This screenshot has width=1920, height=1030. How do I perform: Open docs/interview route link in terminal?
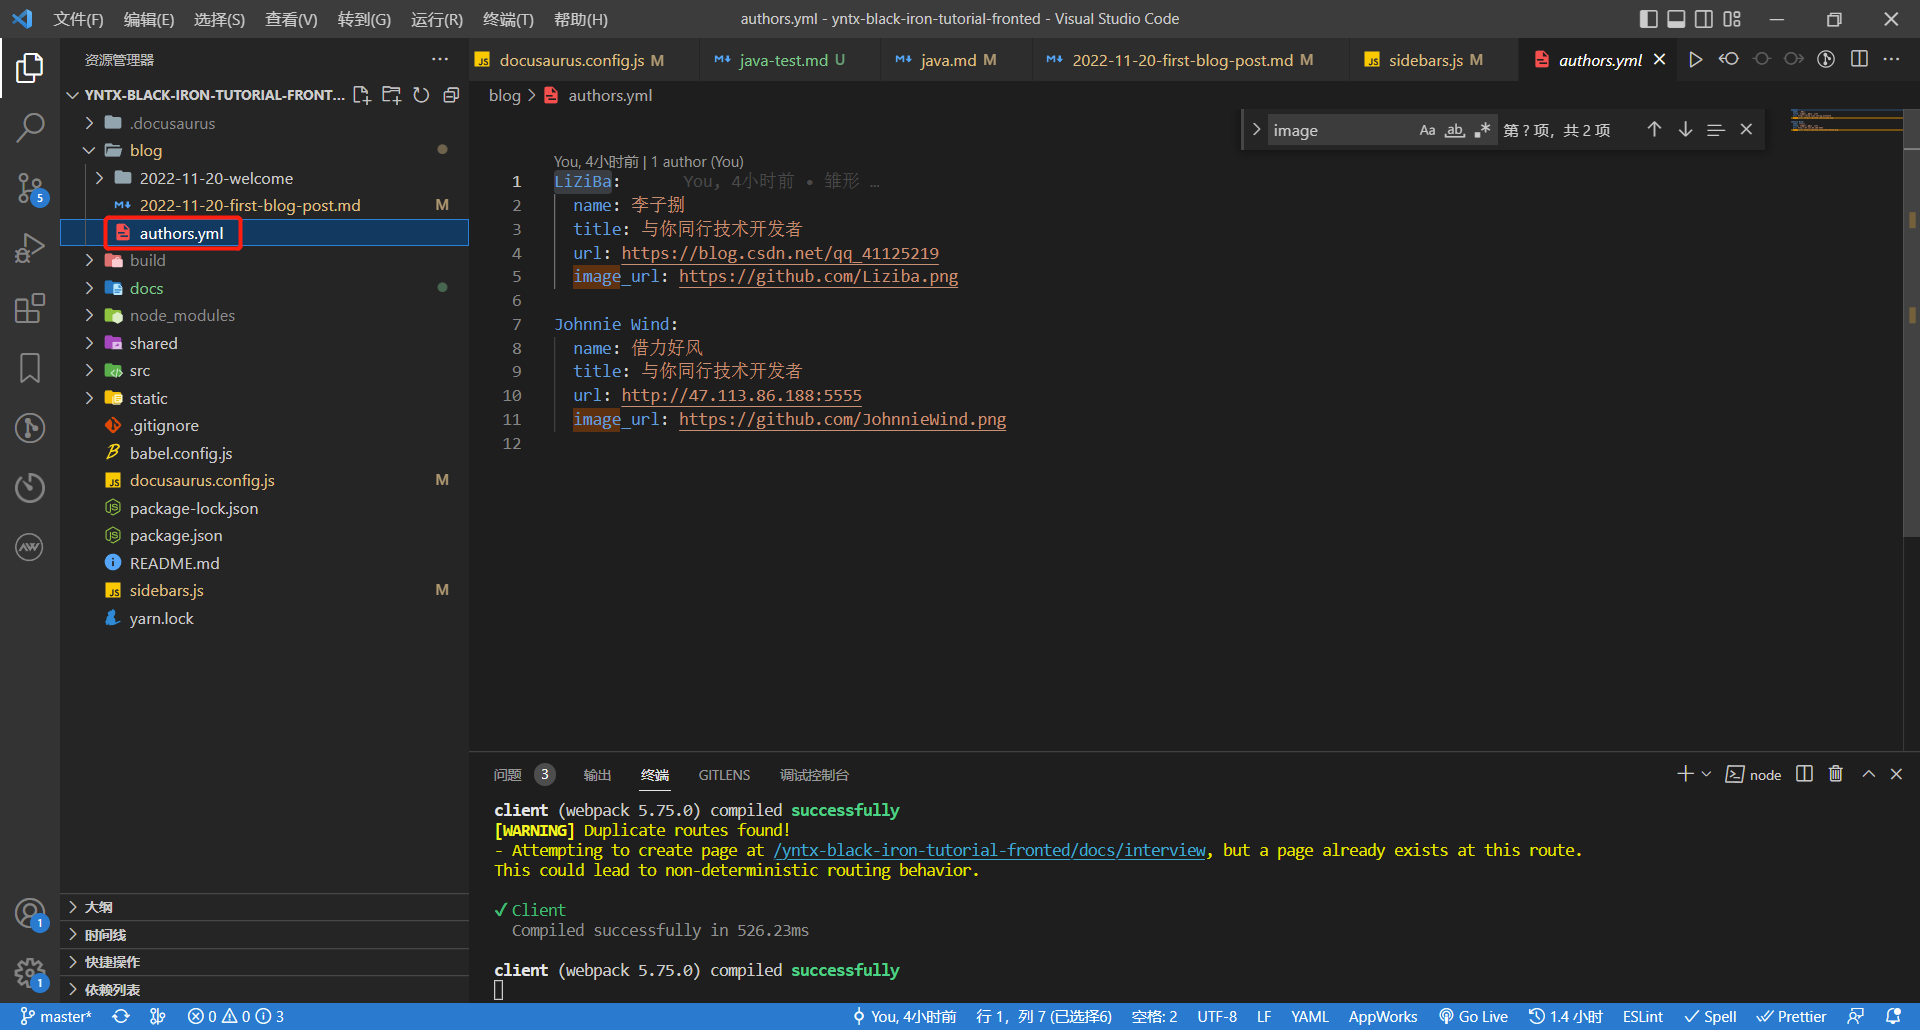(990, 850)
